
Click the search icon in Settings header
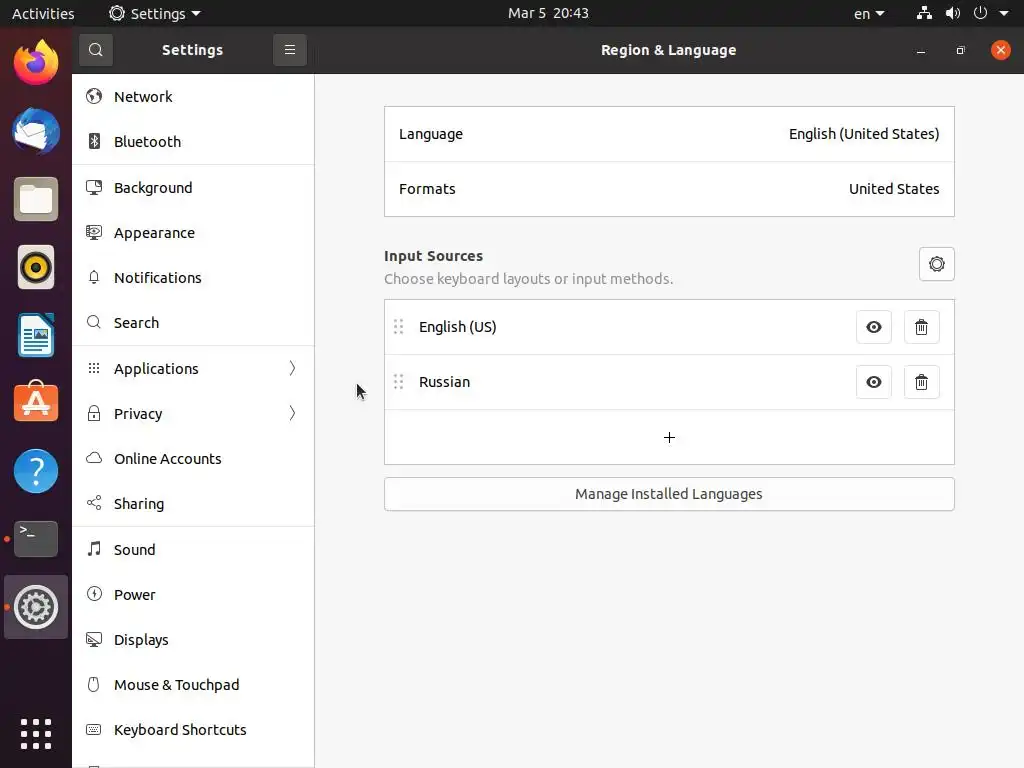click(x=95, y=50)
